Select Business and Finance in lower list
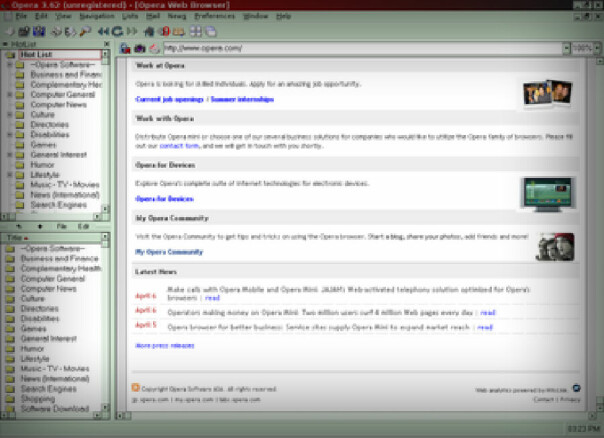 point(60,258)
